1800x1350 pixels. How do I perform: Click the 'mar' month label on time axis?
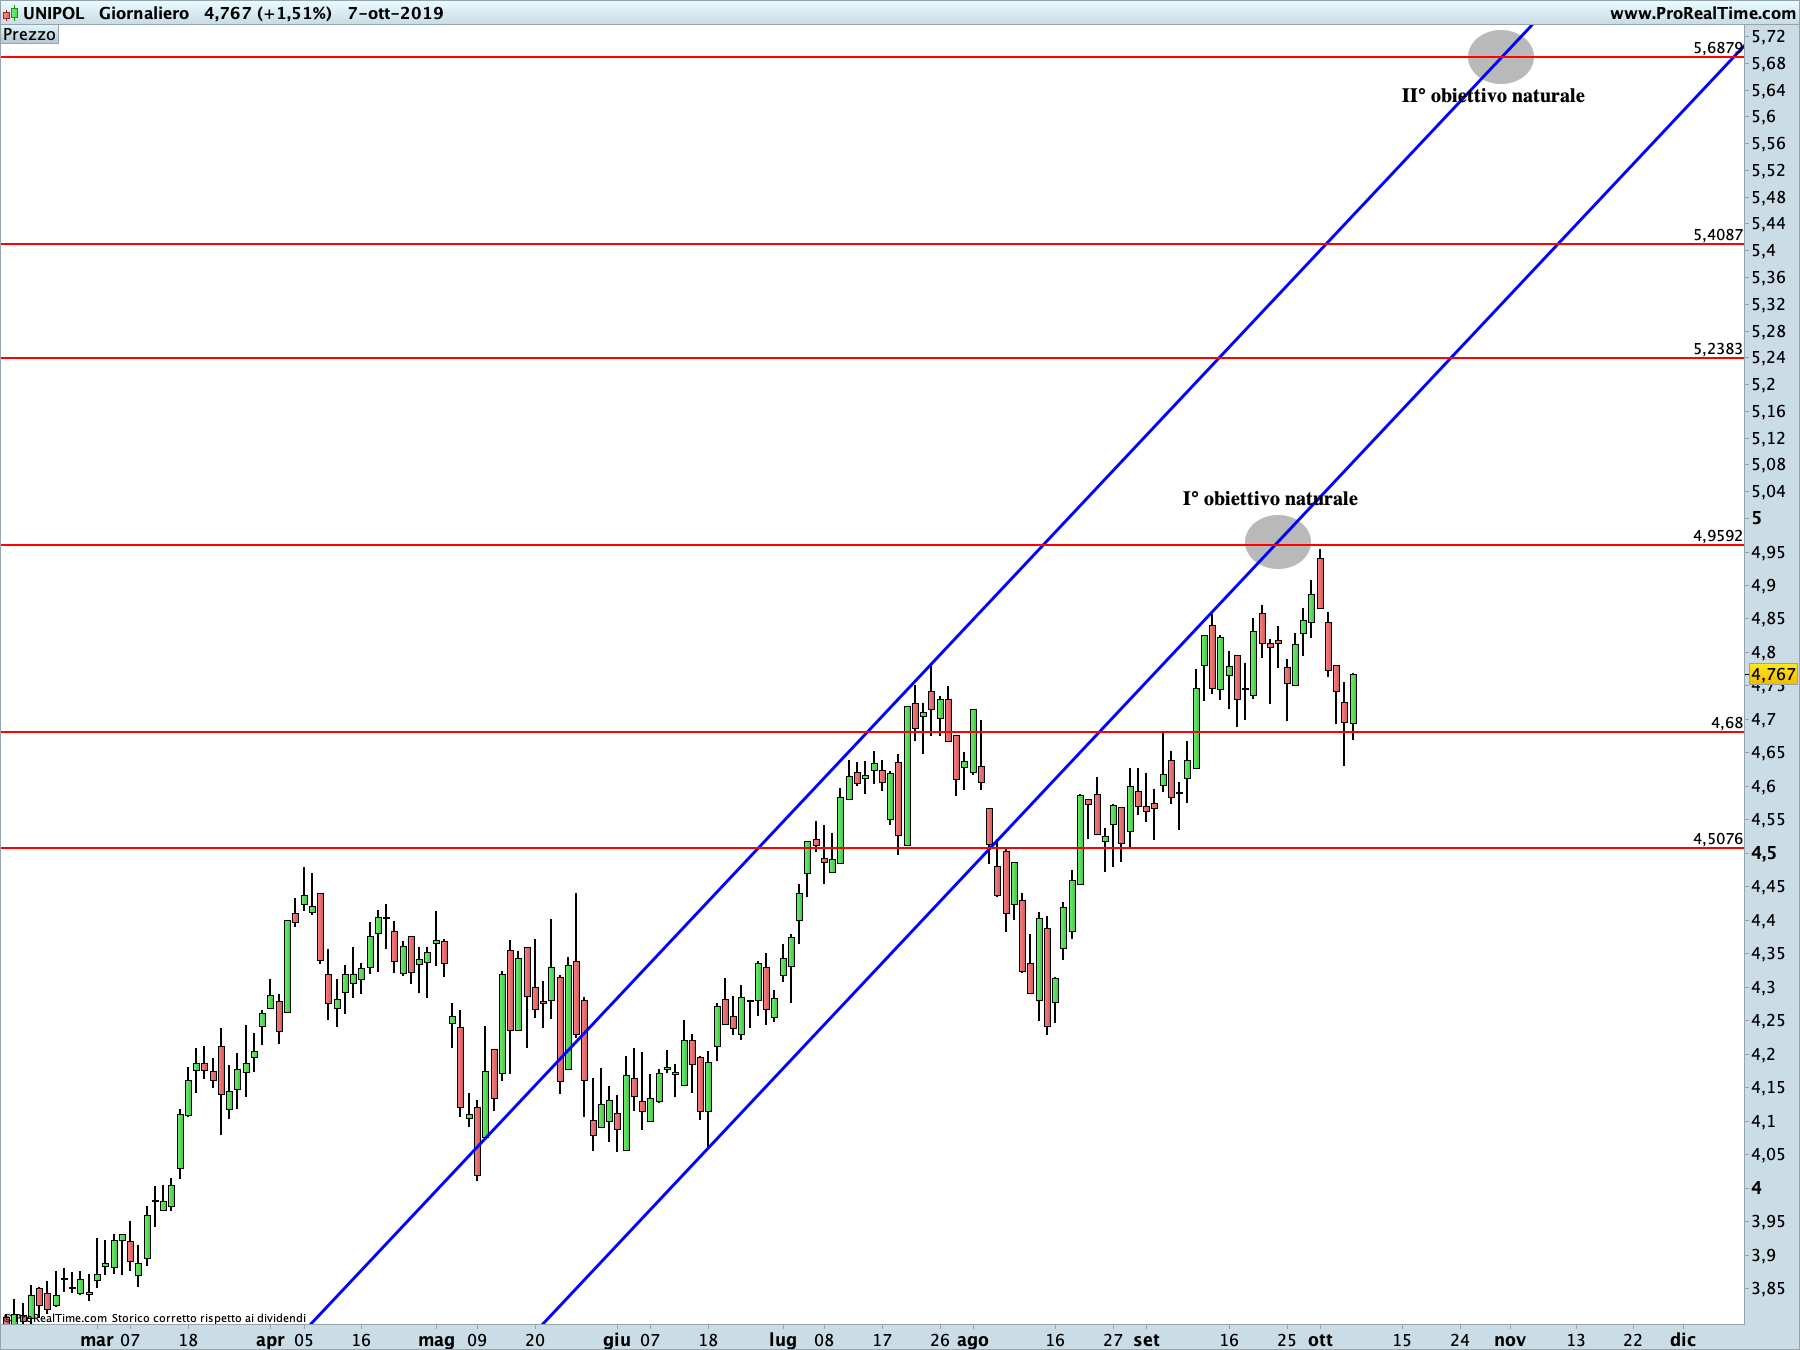point(97,1340)
